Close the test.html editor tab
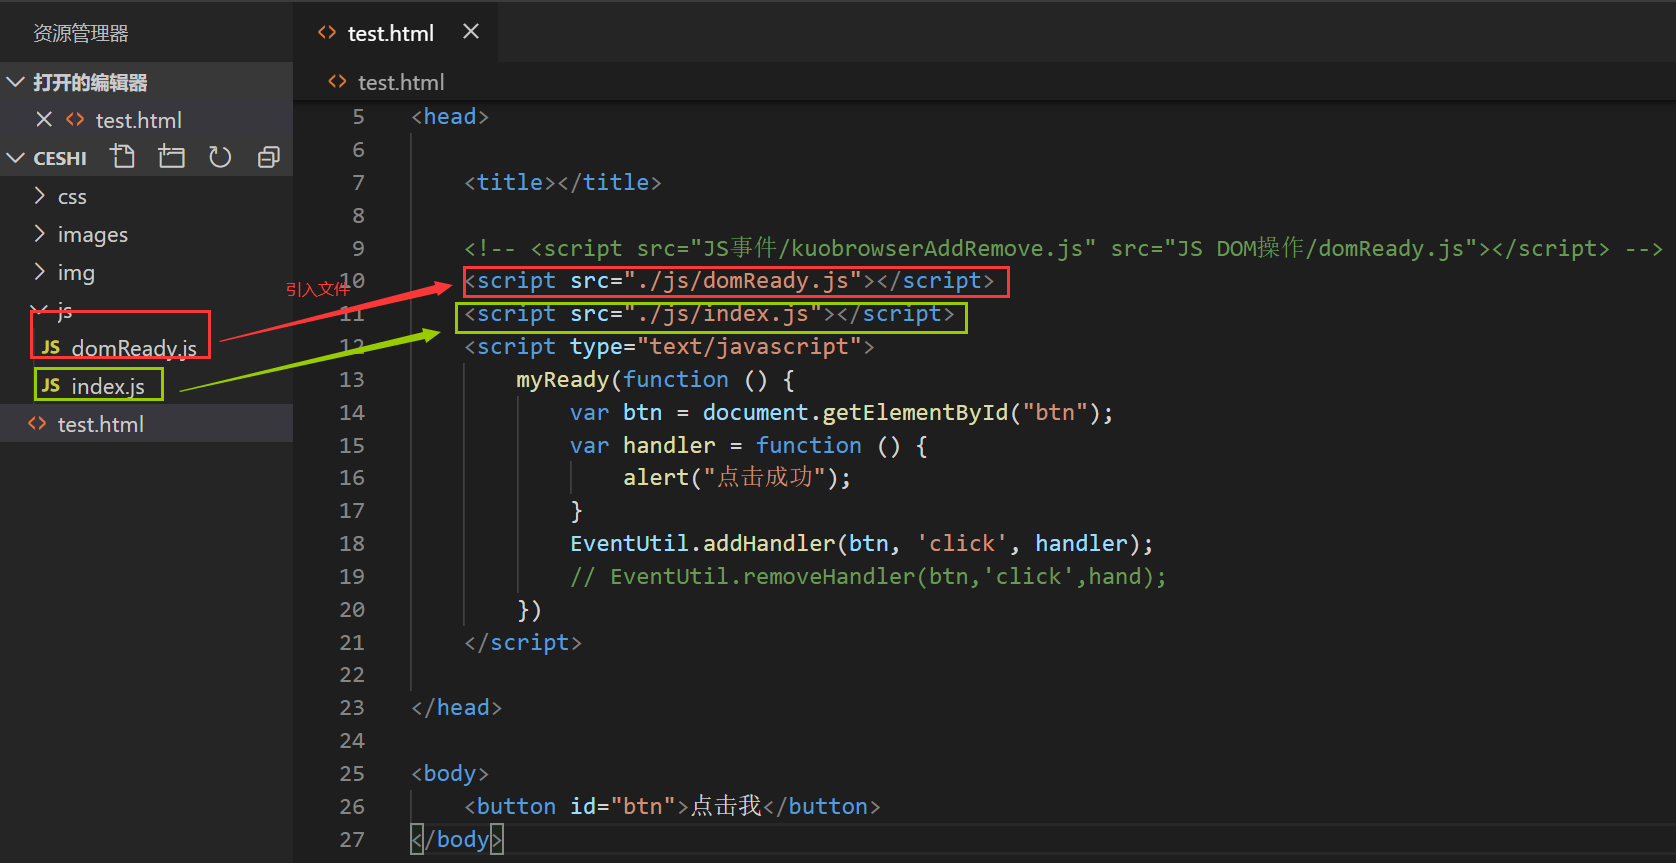 (x=471, y=32)
